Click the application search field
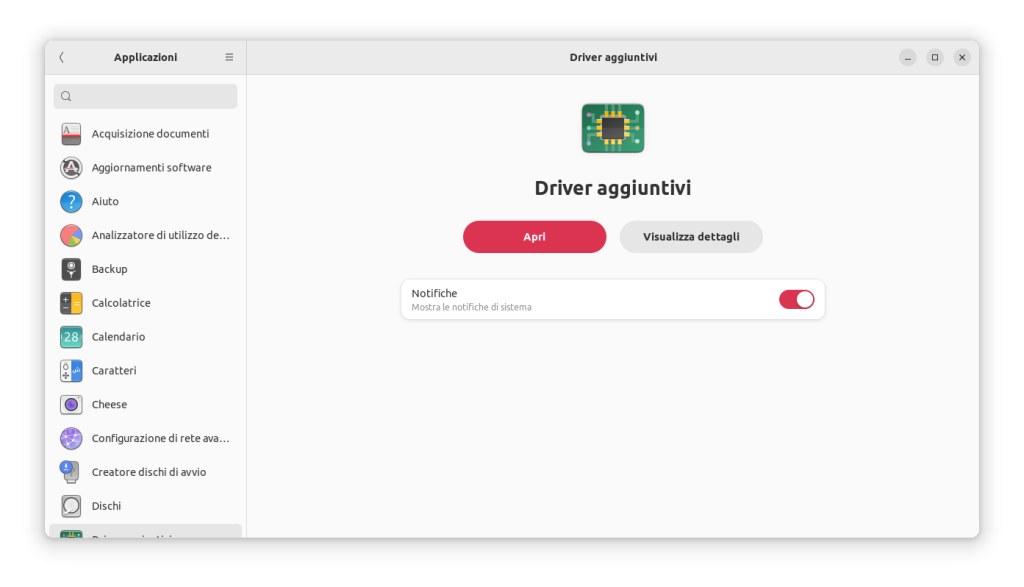This screenshot has height=587, width=1024. [146, 96]
